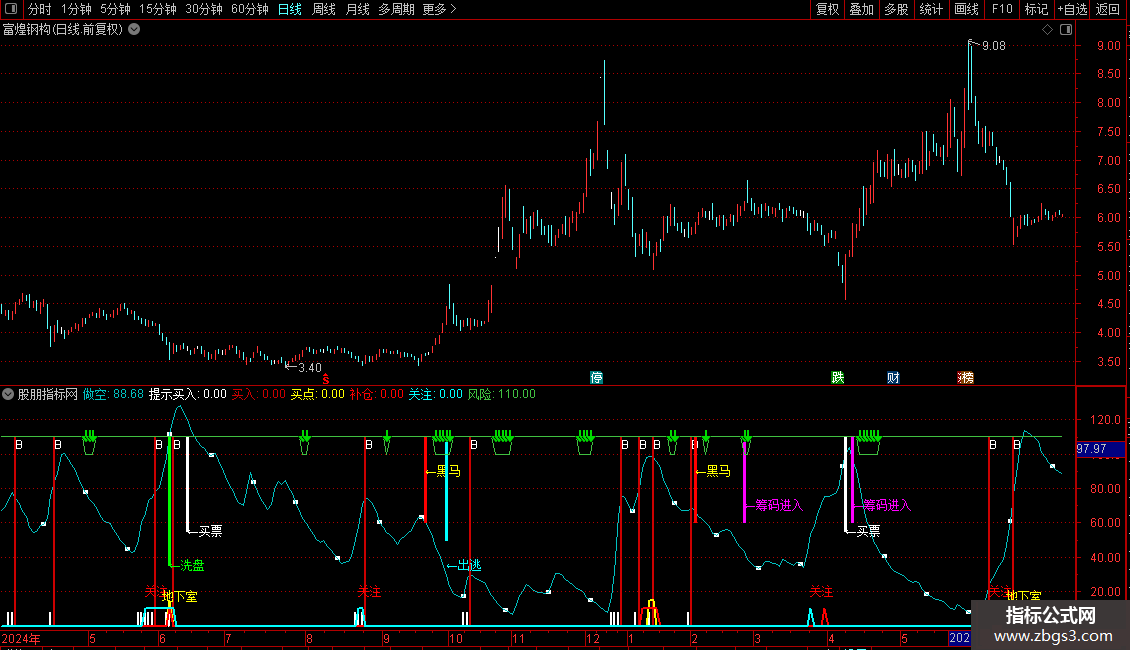This screenshot has width=1130, height=650.
Task: Click the 3.40 low price label
Action: tap(310, 368)
